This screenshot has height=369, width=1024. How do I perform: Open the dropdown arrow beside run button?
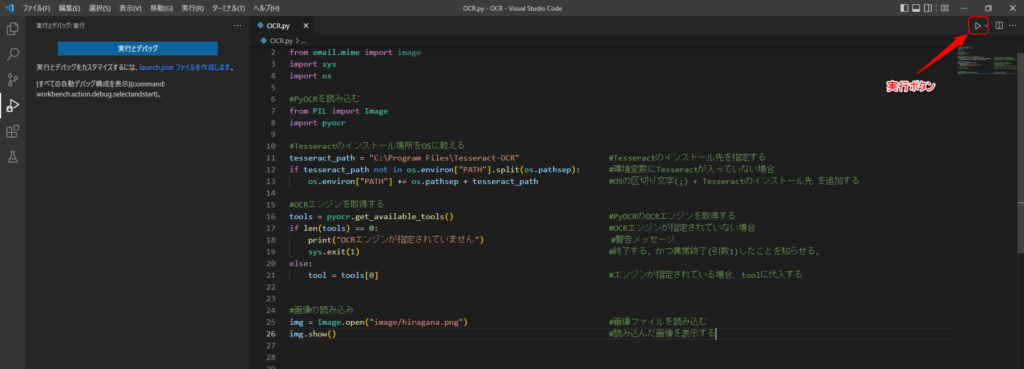986,25
